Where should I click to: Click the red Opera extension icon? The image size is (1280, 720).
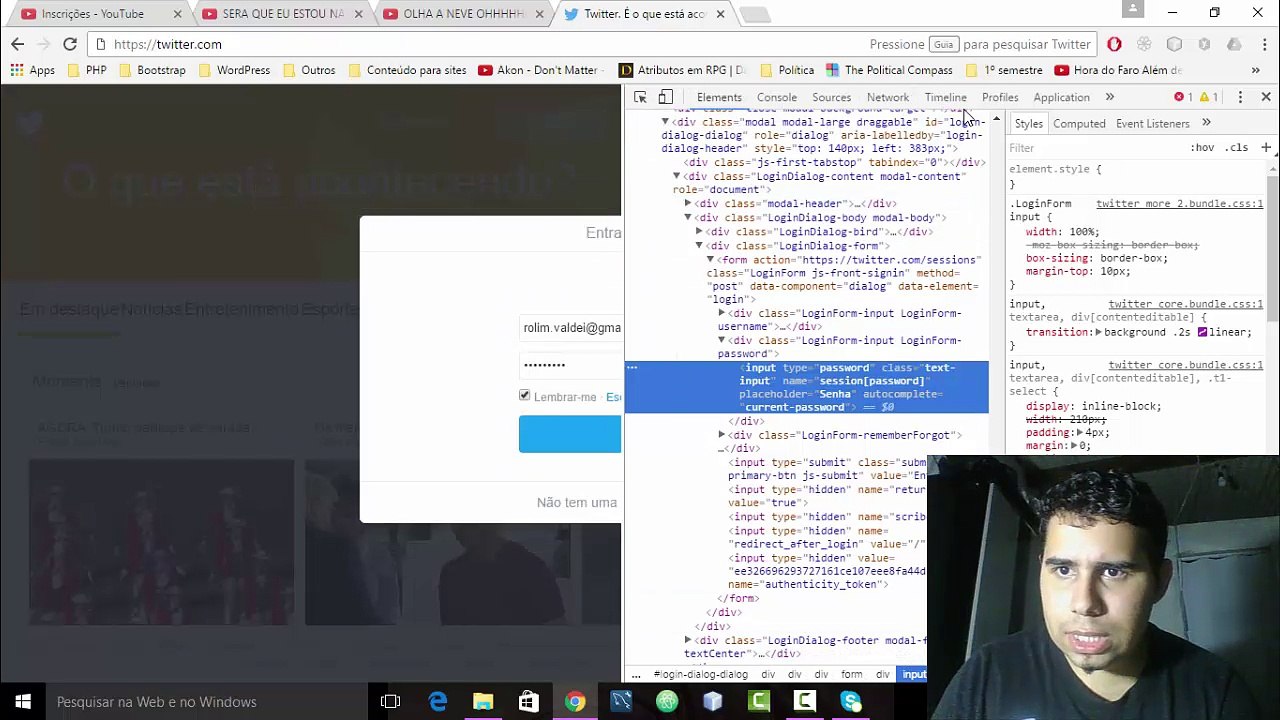pos(1114,44)
